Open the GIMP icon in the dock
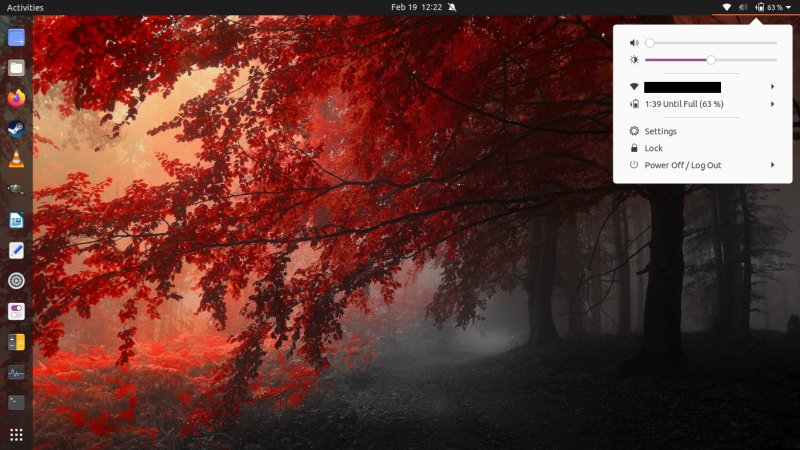The image size is (800, 450). 16,189
